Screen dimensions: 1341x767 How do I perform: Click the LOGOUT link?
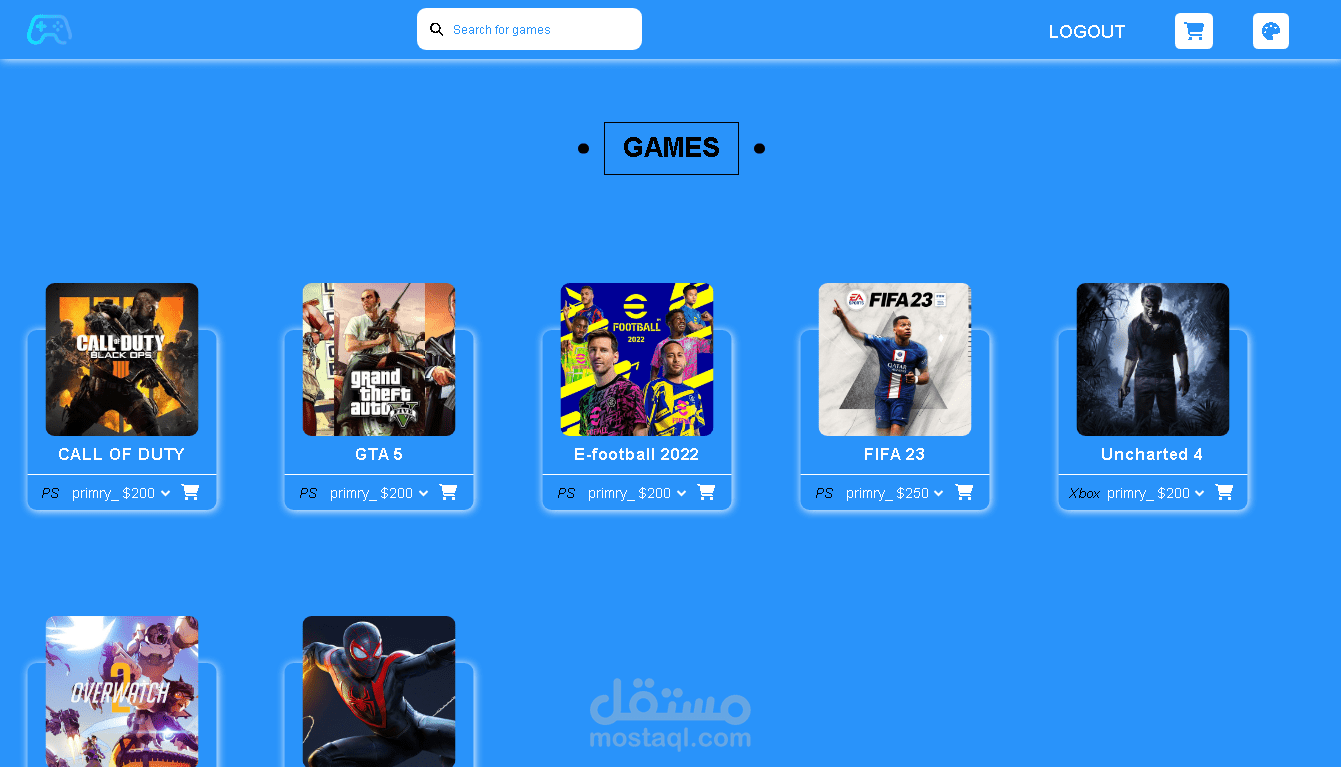tap(1087, 32)
